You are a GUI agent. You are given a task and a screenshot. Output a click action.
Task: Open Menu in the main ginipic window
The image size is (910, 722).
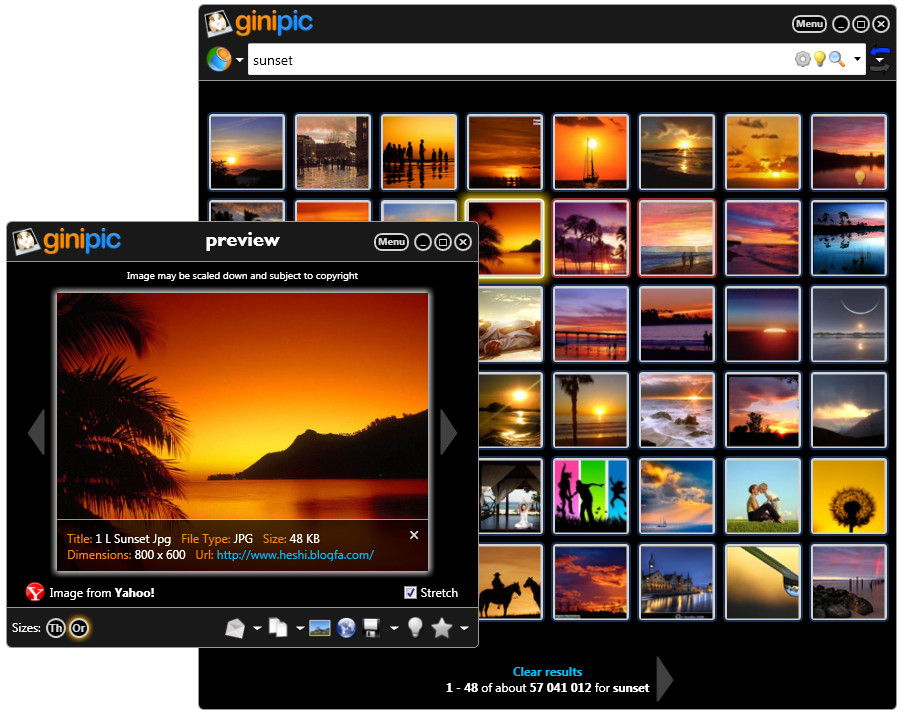[809, 24]
